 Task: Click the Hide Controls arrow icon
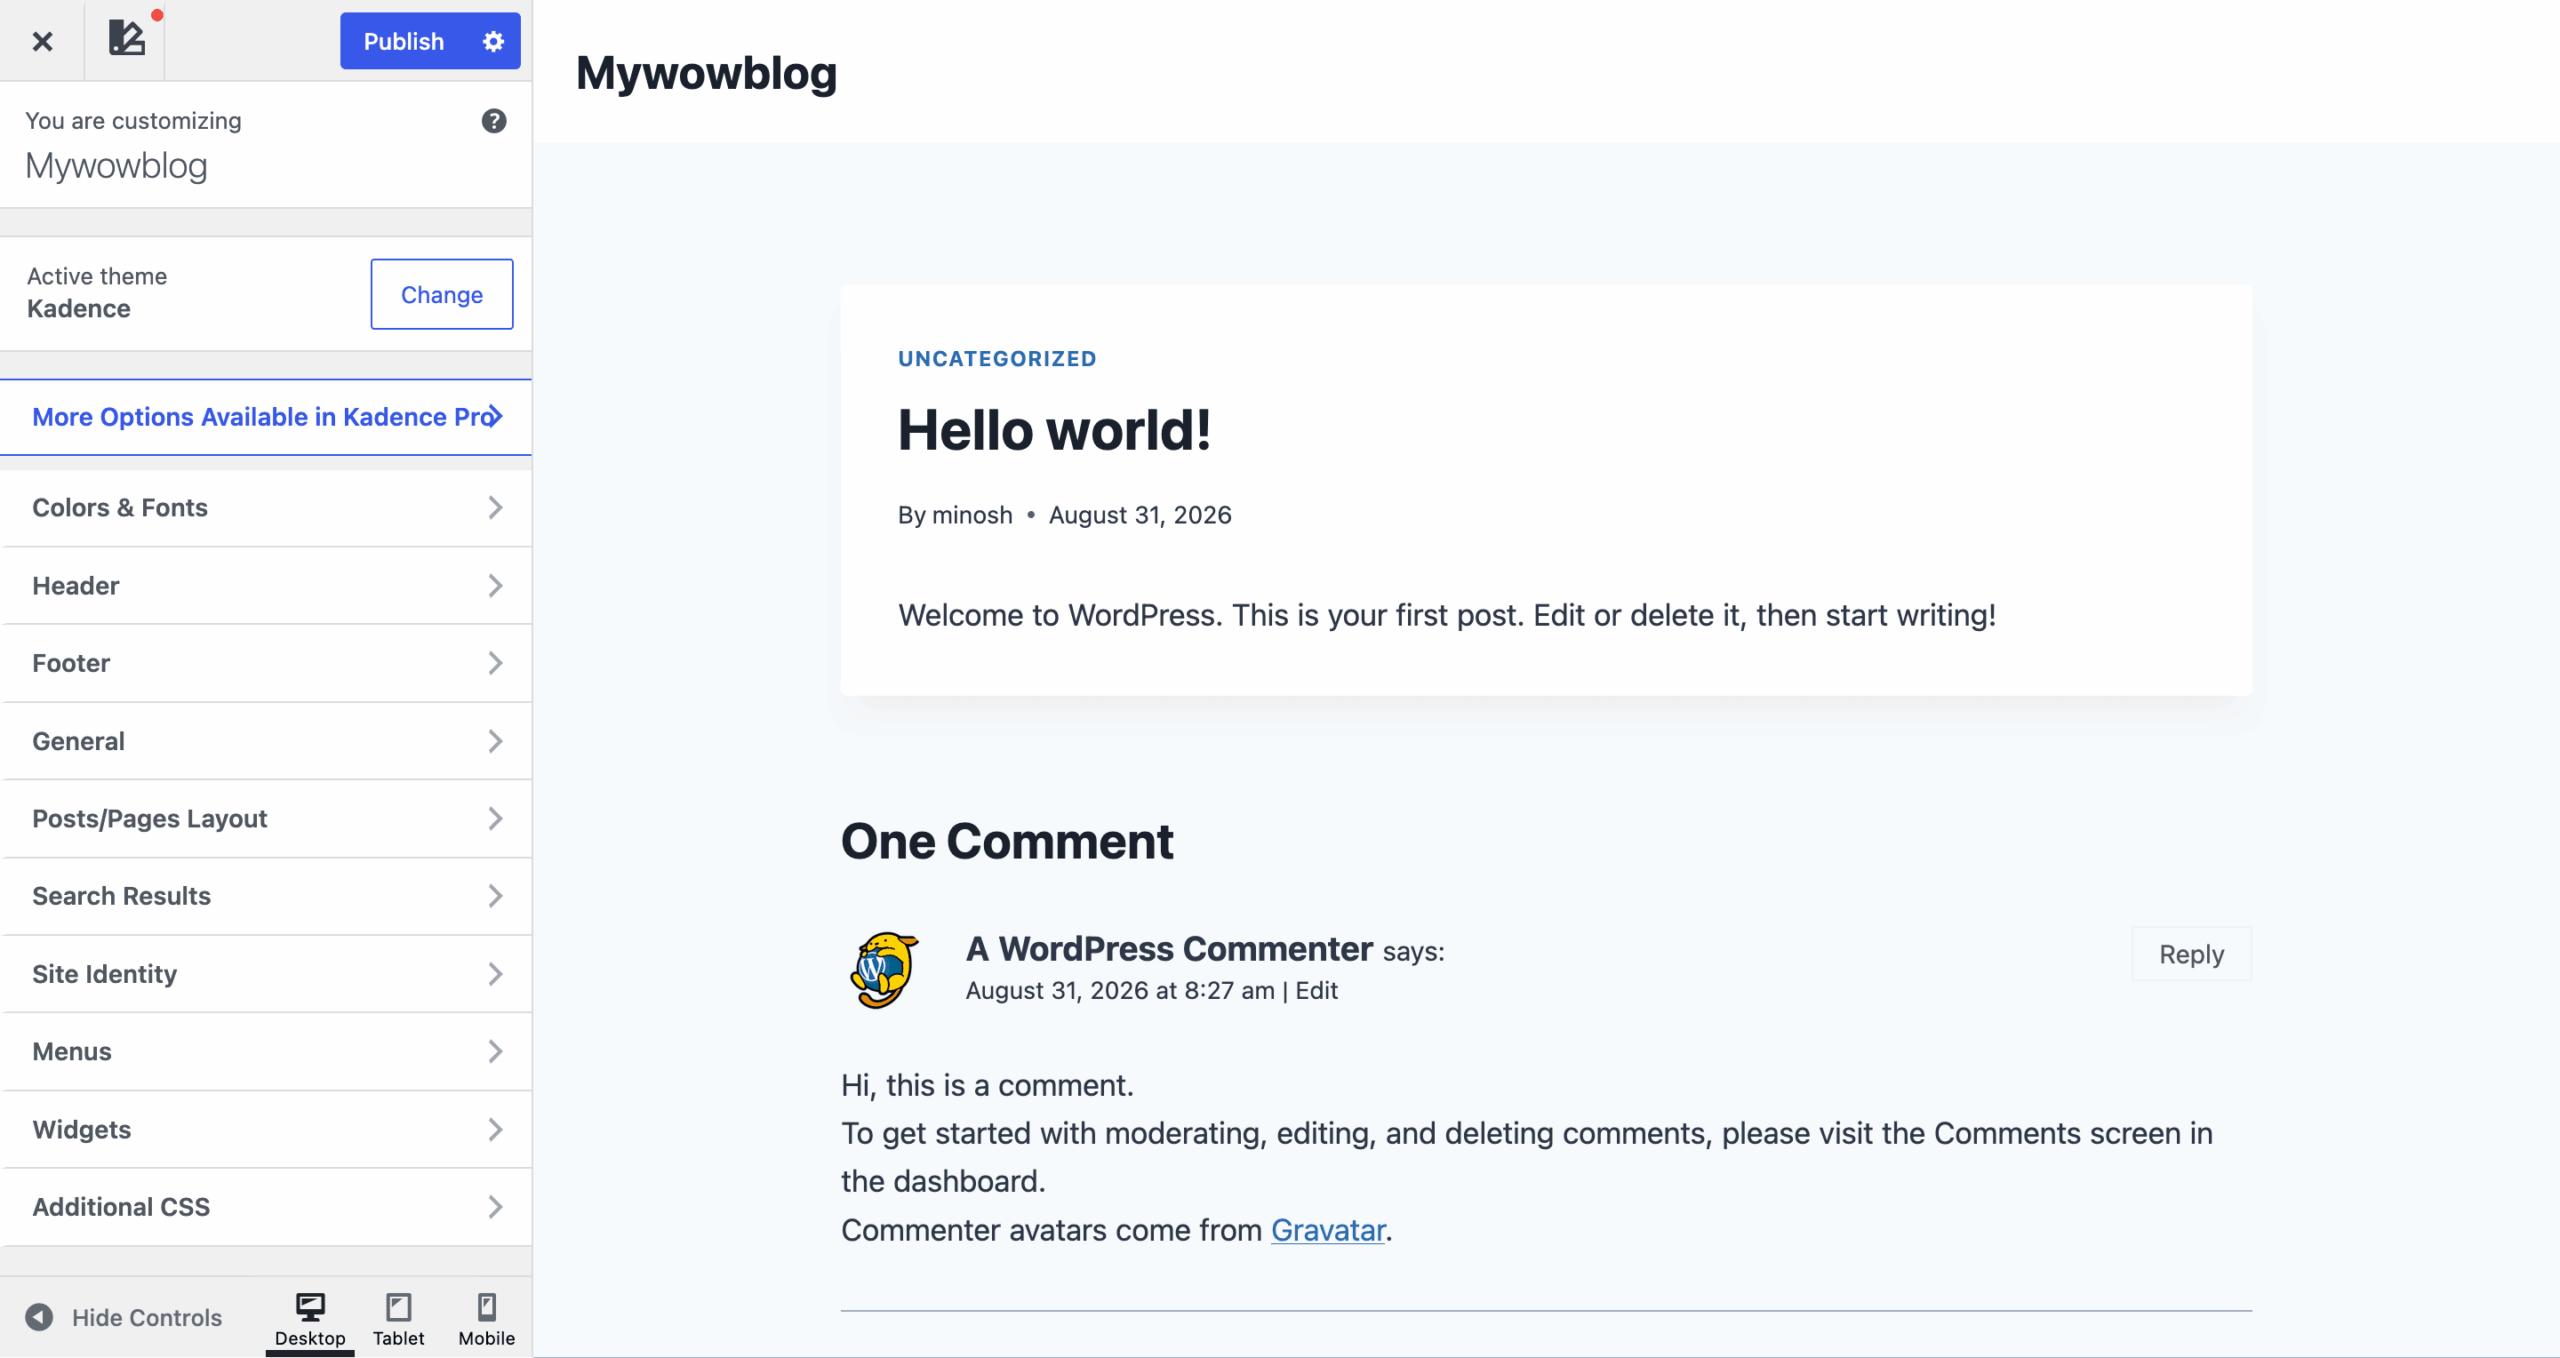(39, 1317)
